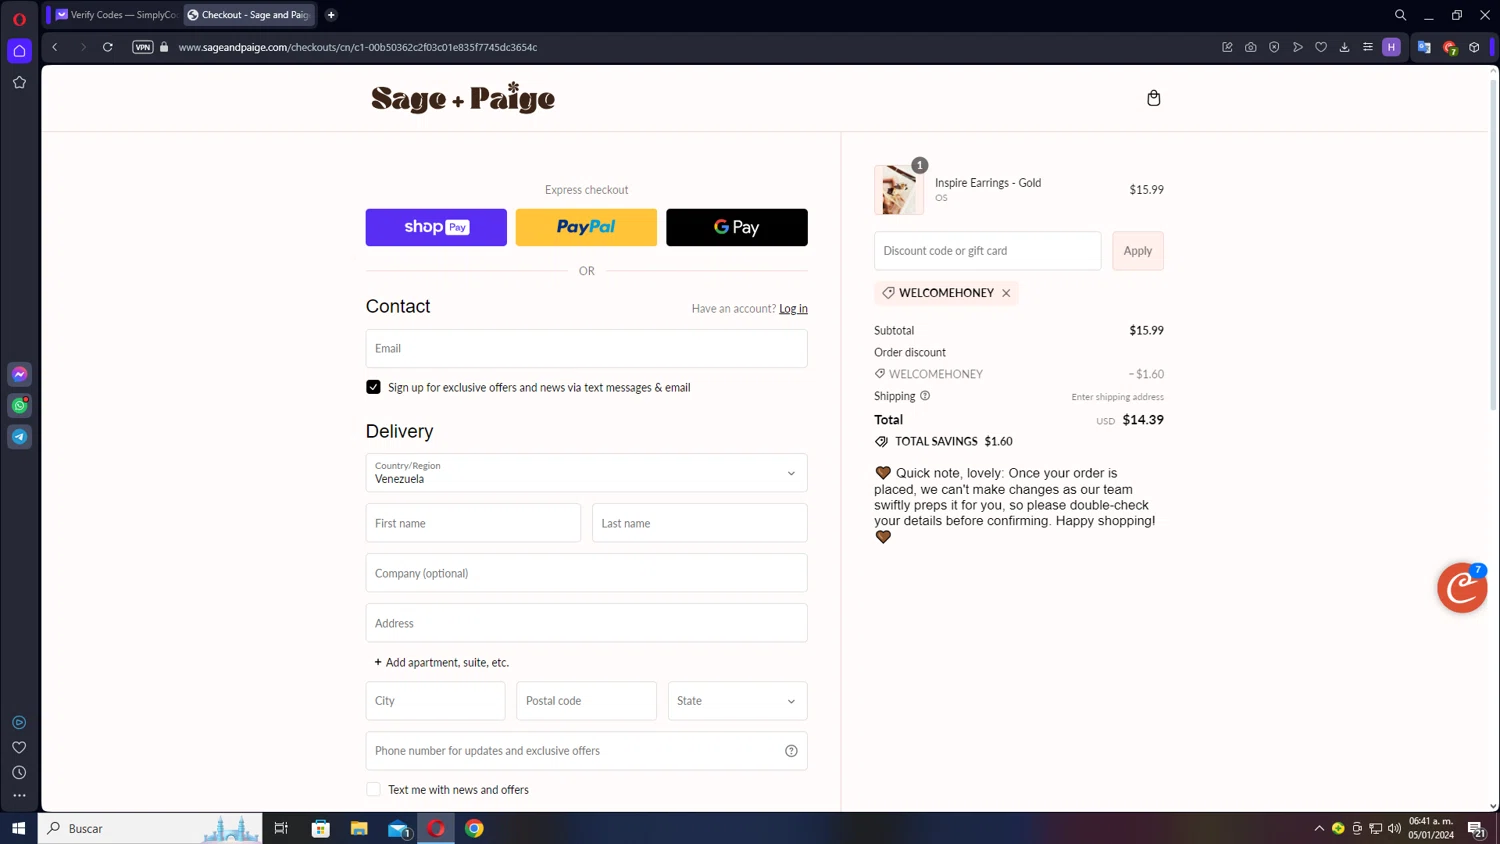
Task: Go back to previous page
Action: (55, 47)
